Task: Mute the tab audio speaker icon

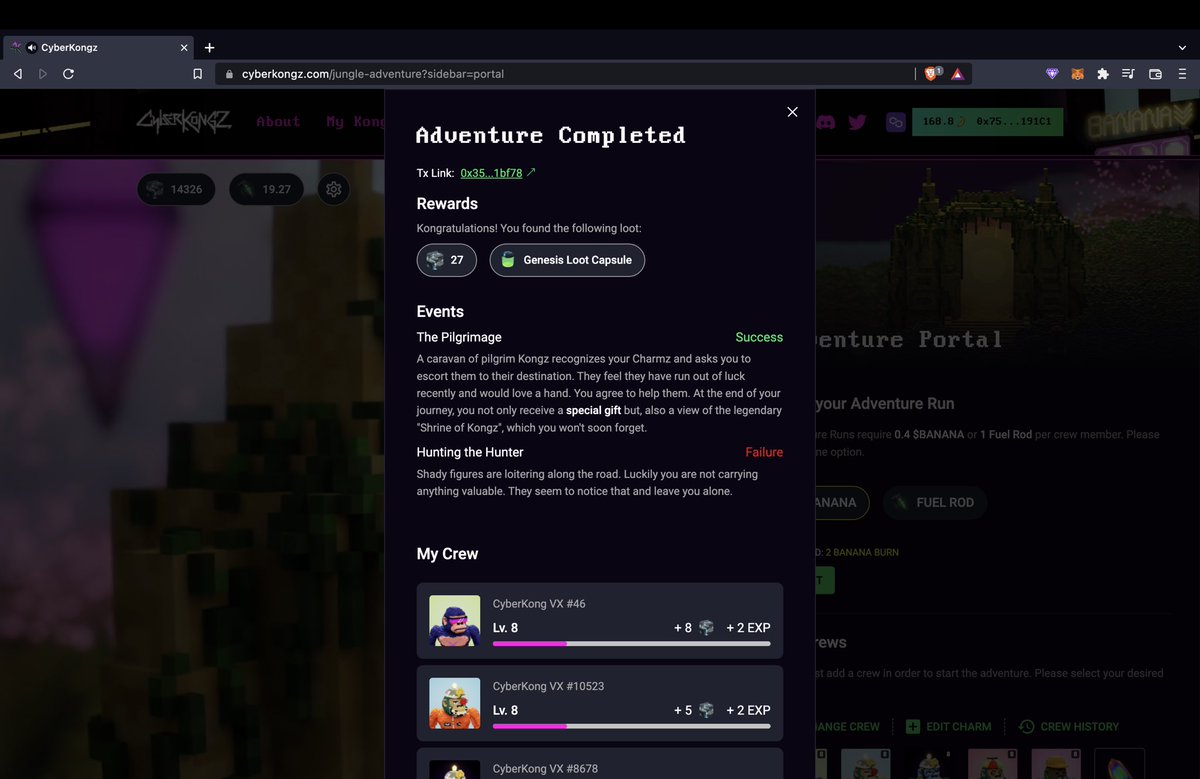Action: tap(31, 47)
